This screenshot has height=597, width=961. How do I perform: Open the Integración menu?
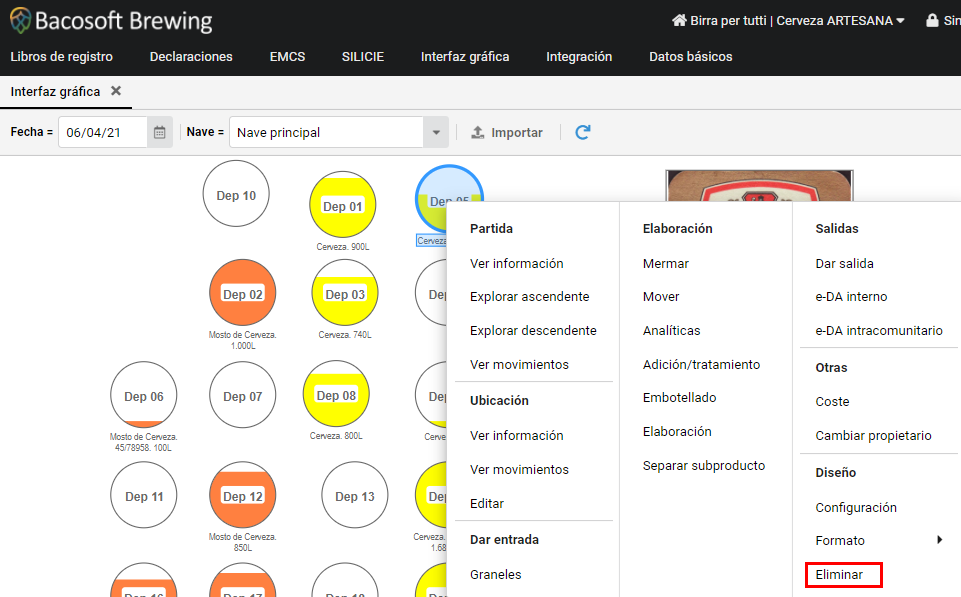point(579,56)
